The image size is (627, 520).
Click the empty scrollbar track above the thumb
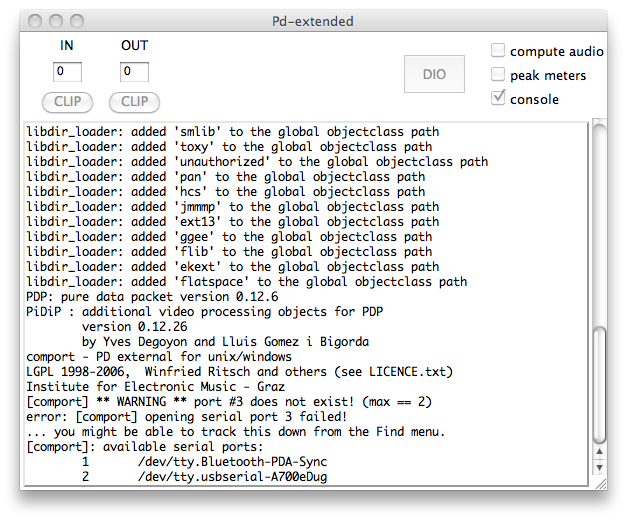point(599,220)
